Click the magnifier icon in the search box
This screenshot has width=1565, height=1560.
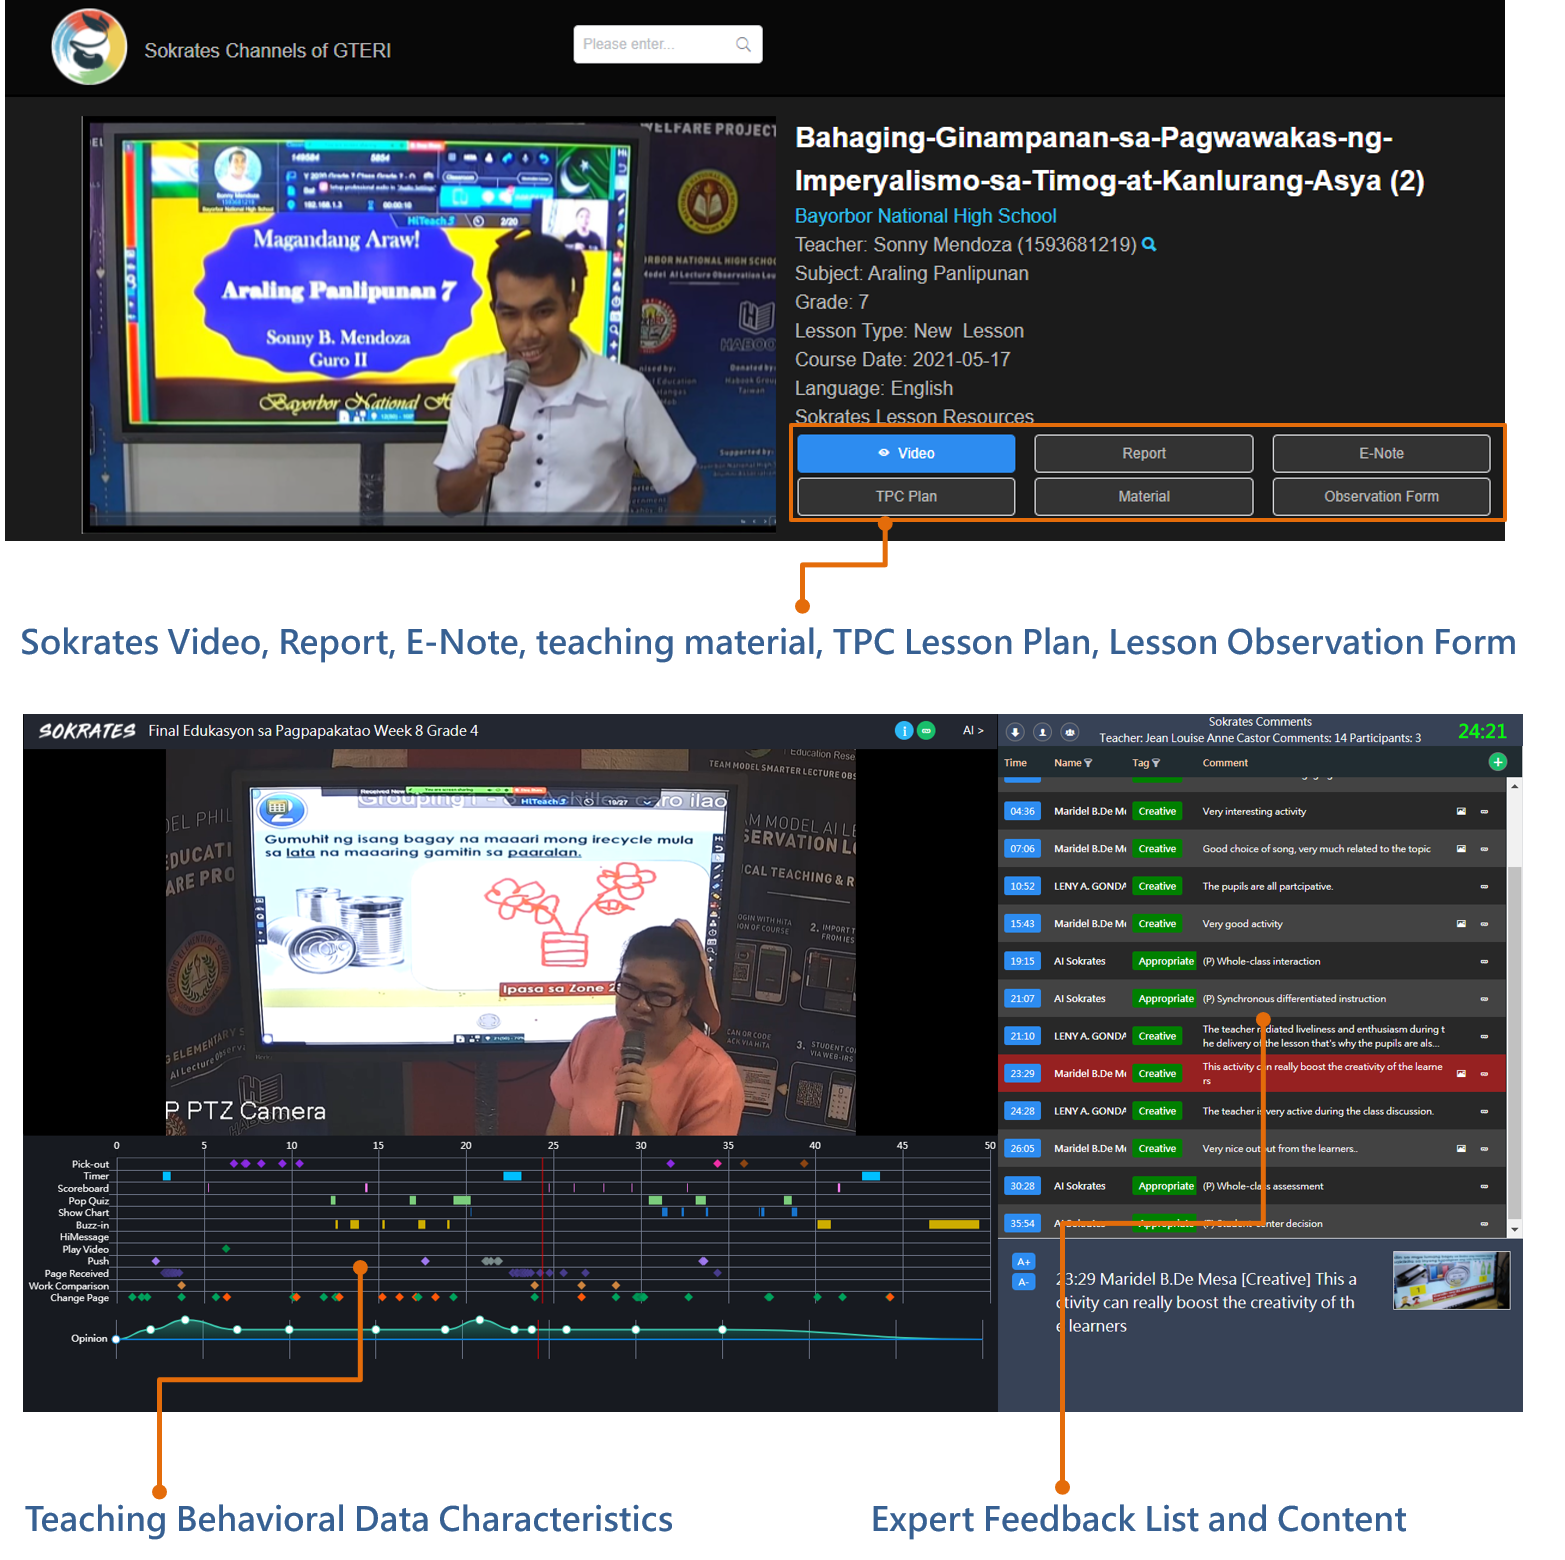pyautogui.click(x=743, y=44)
